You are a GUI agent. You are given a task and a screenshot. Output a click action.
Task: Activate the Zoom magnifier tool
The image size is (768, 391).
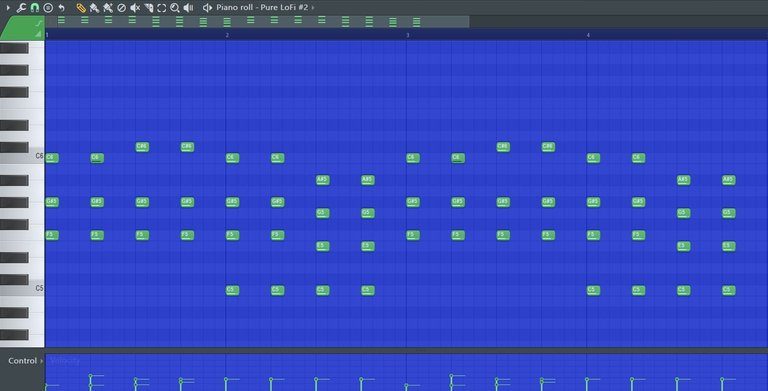point(175,7)
